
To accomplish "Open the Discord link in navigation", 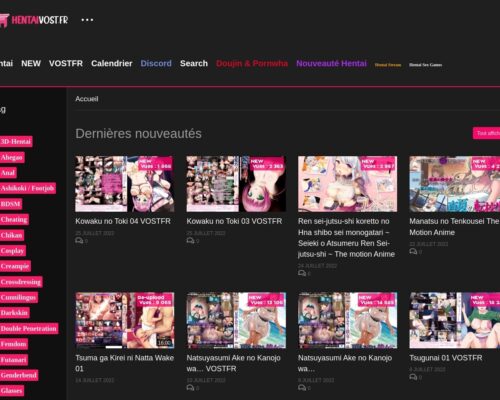I will point(156,63).
